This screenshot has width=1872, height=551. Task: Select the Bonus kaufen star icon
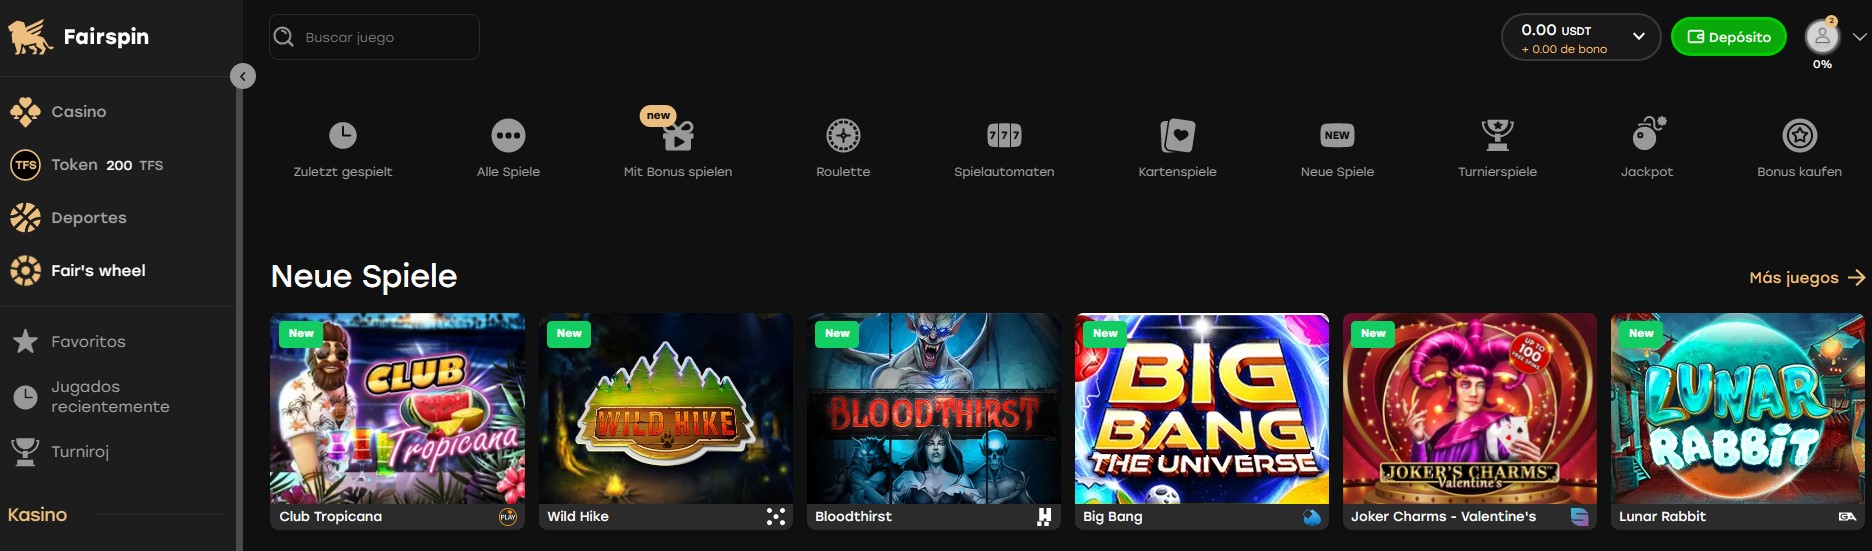(x=1799, y=135)
